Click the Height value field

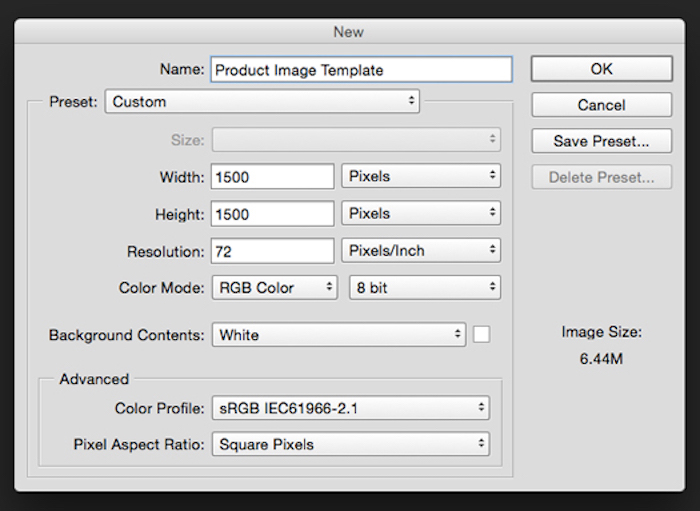tap(272, 214)
